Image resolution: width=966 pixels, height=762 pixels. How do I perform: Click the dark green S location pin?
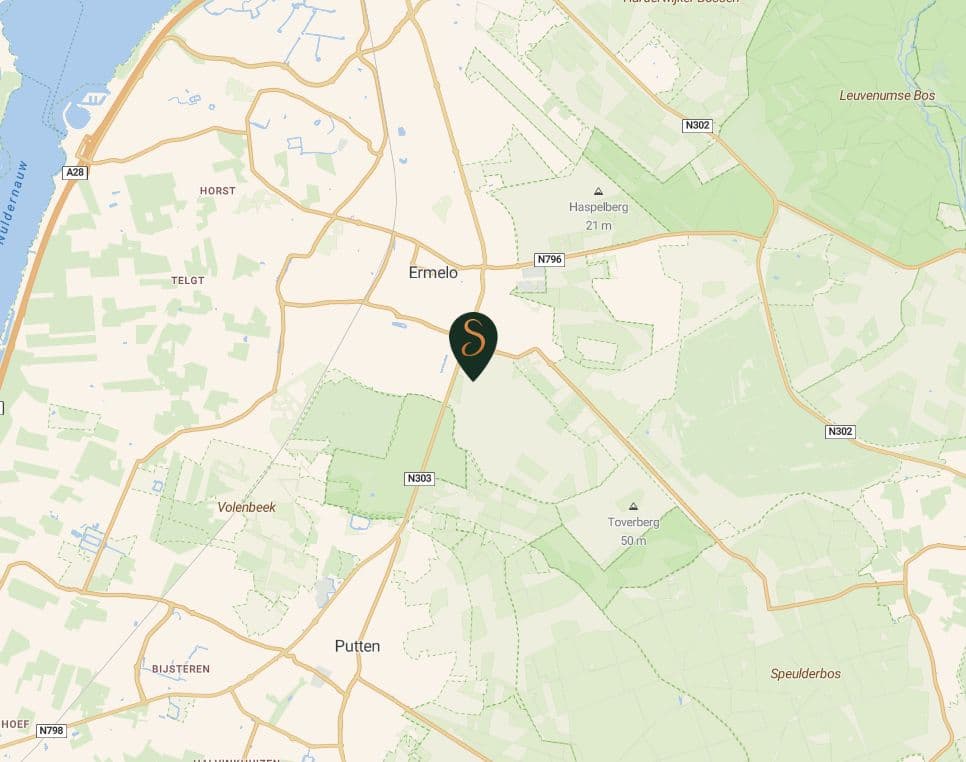473,345
